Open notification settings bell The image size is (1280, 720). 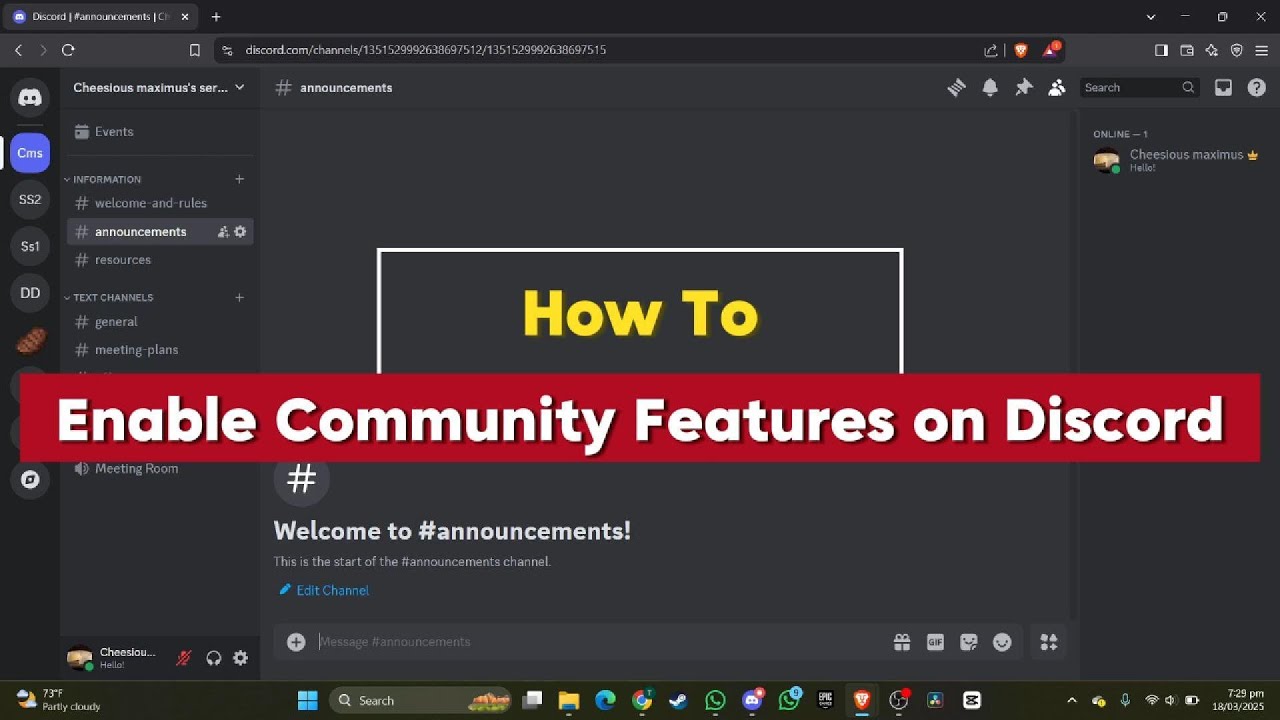click(x=990, y=88)
